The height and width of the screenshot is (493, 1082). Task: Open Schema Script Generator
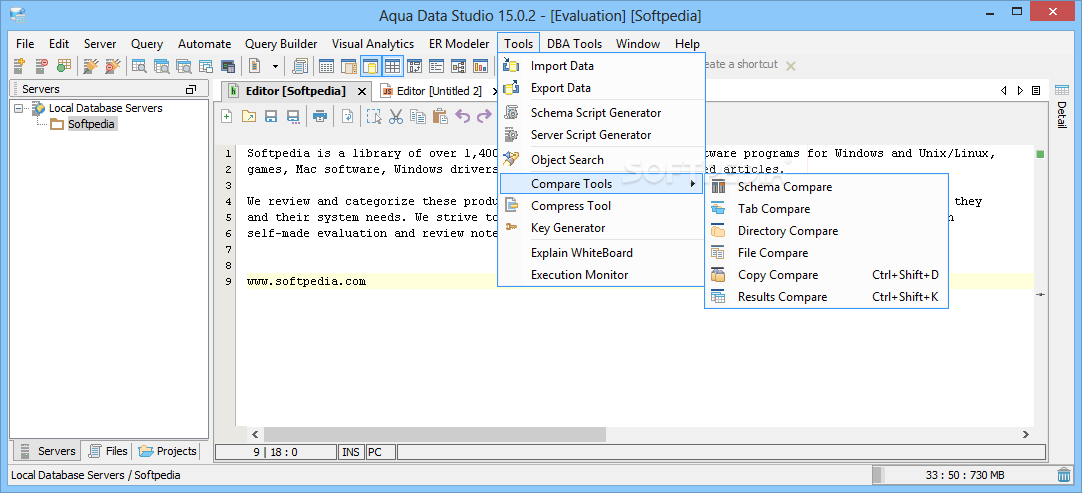coord(601,113)
